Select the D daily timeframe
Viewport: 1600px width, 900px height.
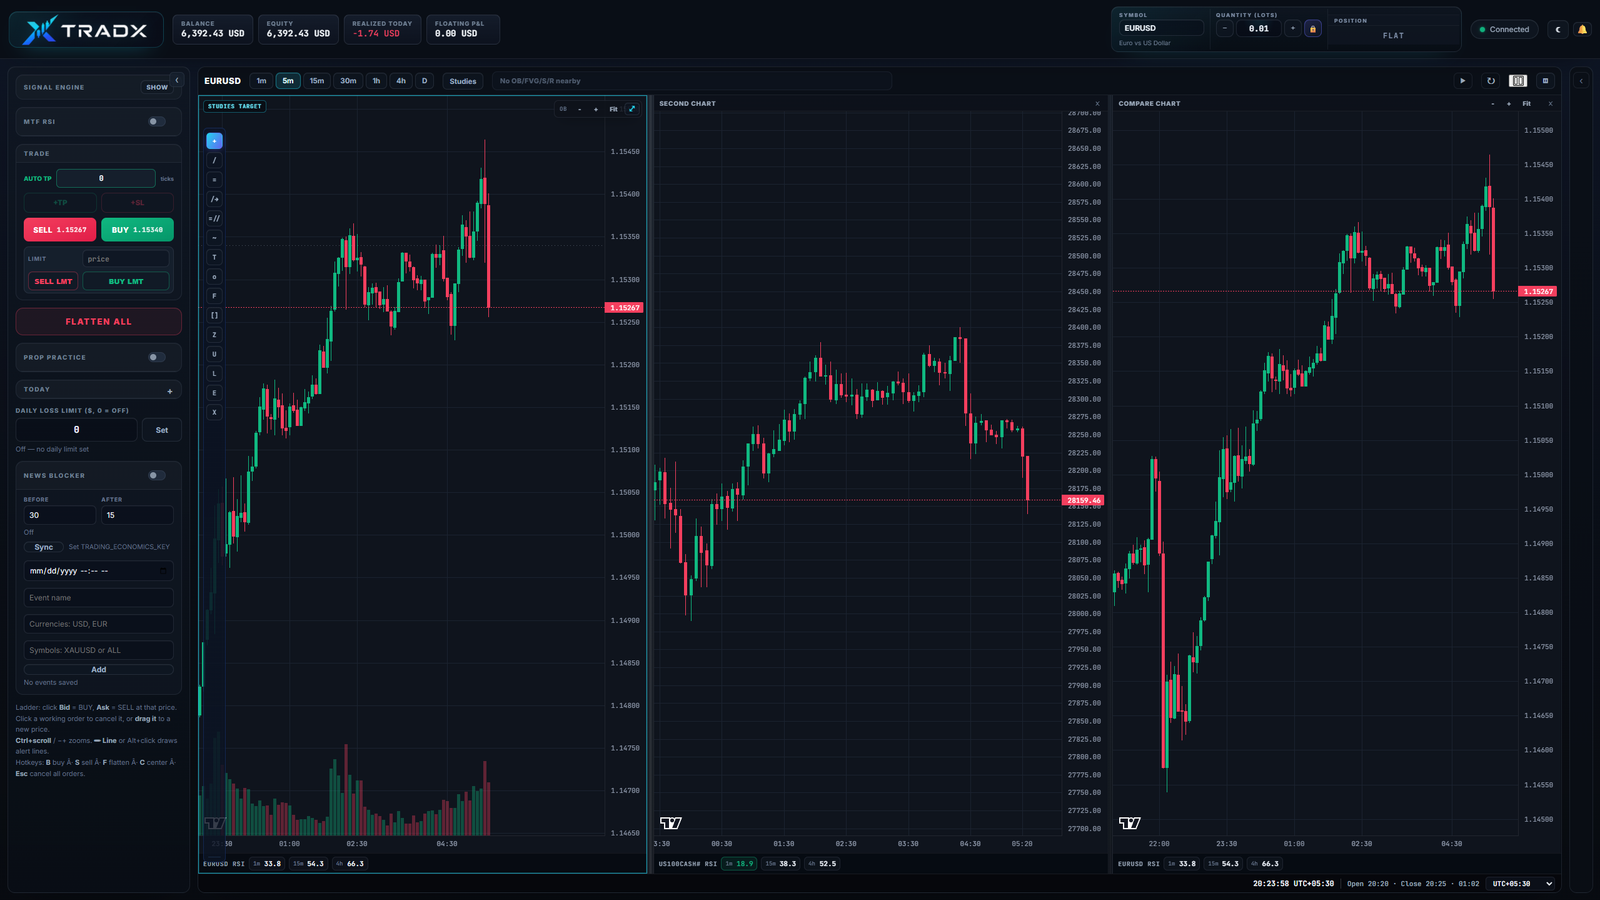424,81
